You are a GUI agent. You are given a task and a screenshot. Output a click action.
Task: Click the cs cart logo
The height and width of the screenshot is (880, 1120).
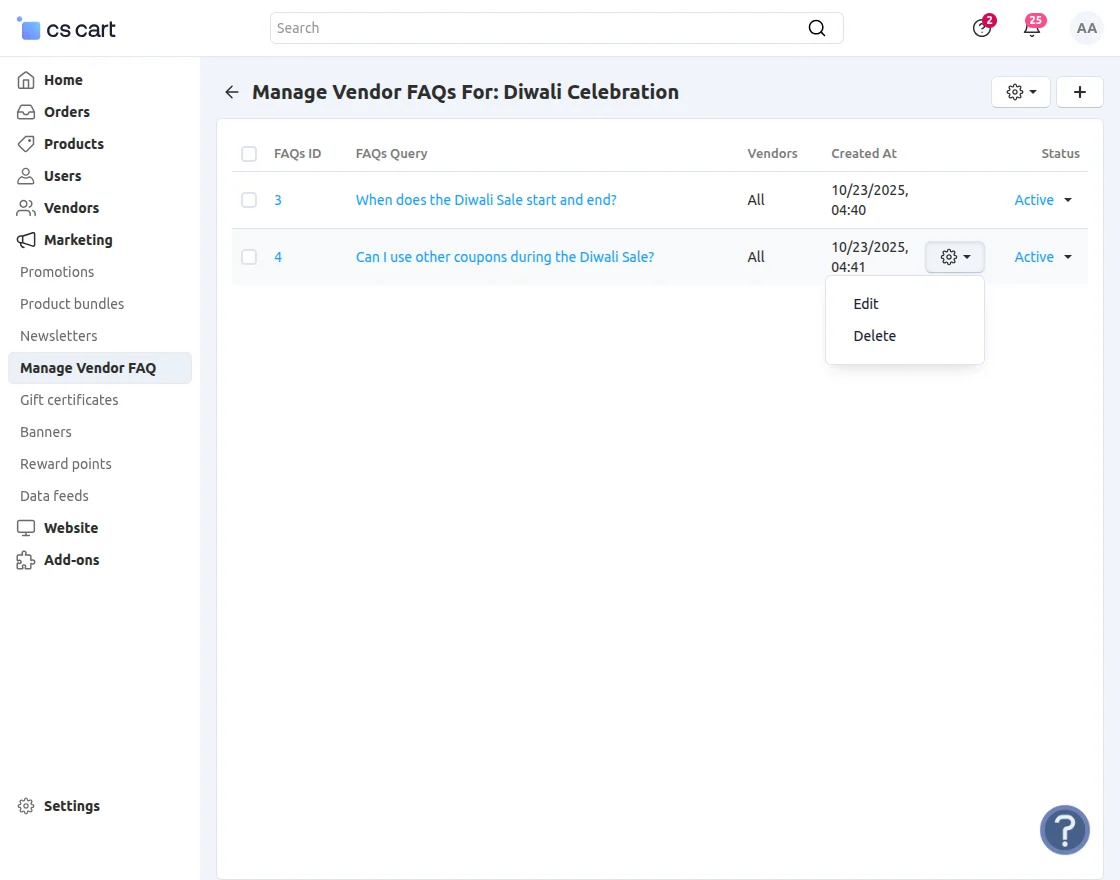click(x=67, y=29)
